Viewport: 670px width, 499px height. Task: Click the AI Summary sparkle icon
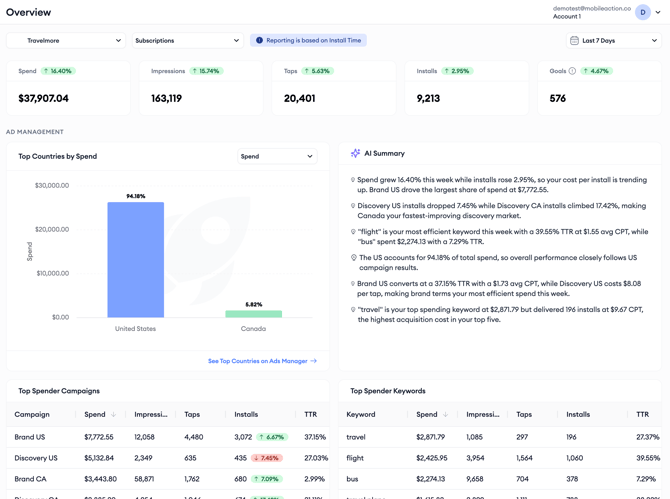(355, 153)
